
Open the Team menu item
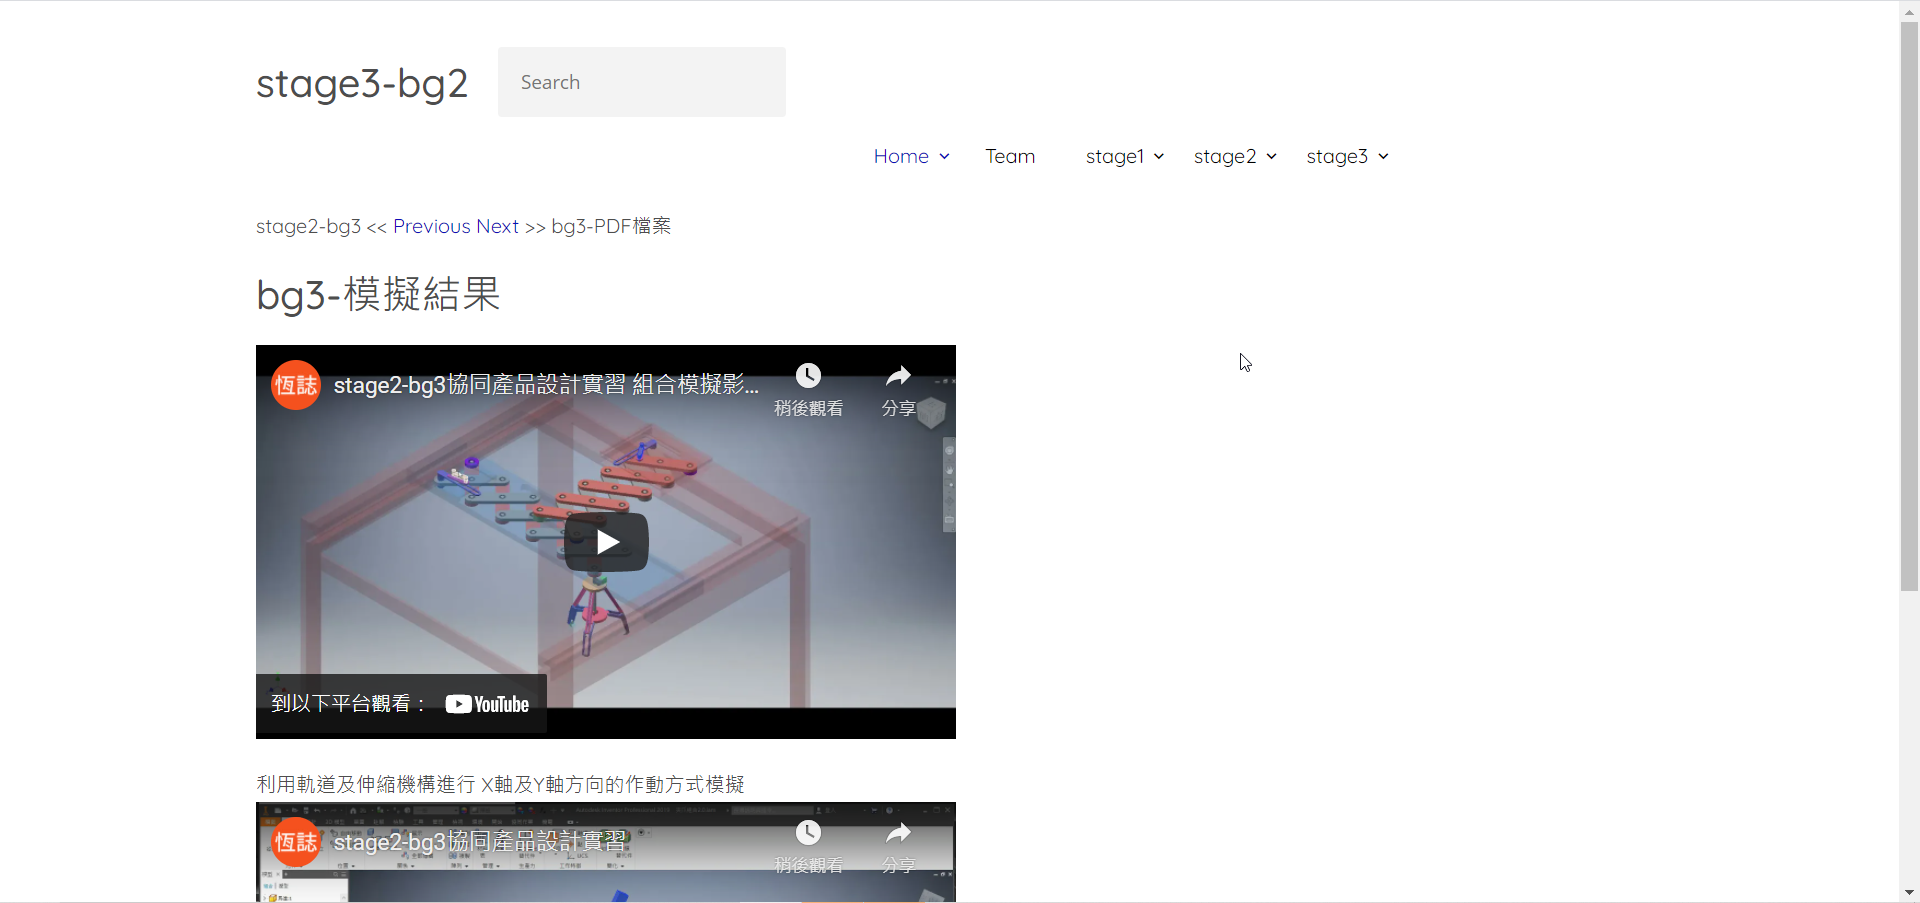click(1010, 157)
